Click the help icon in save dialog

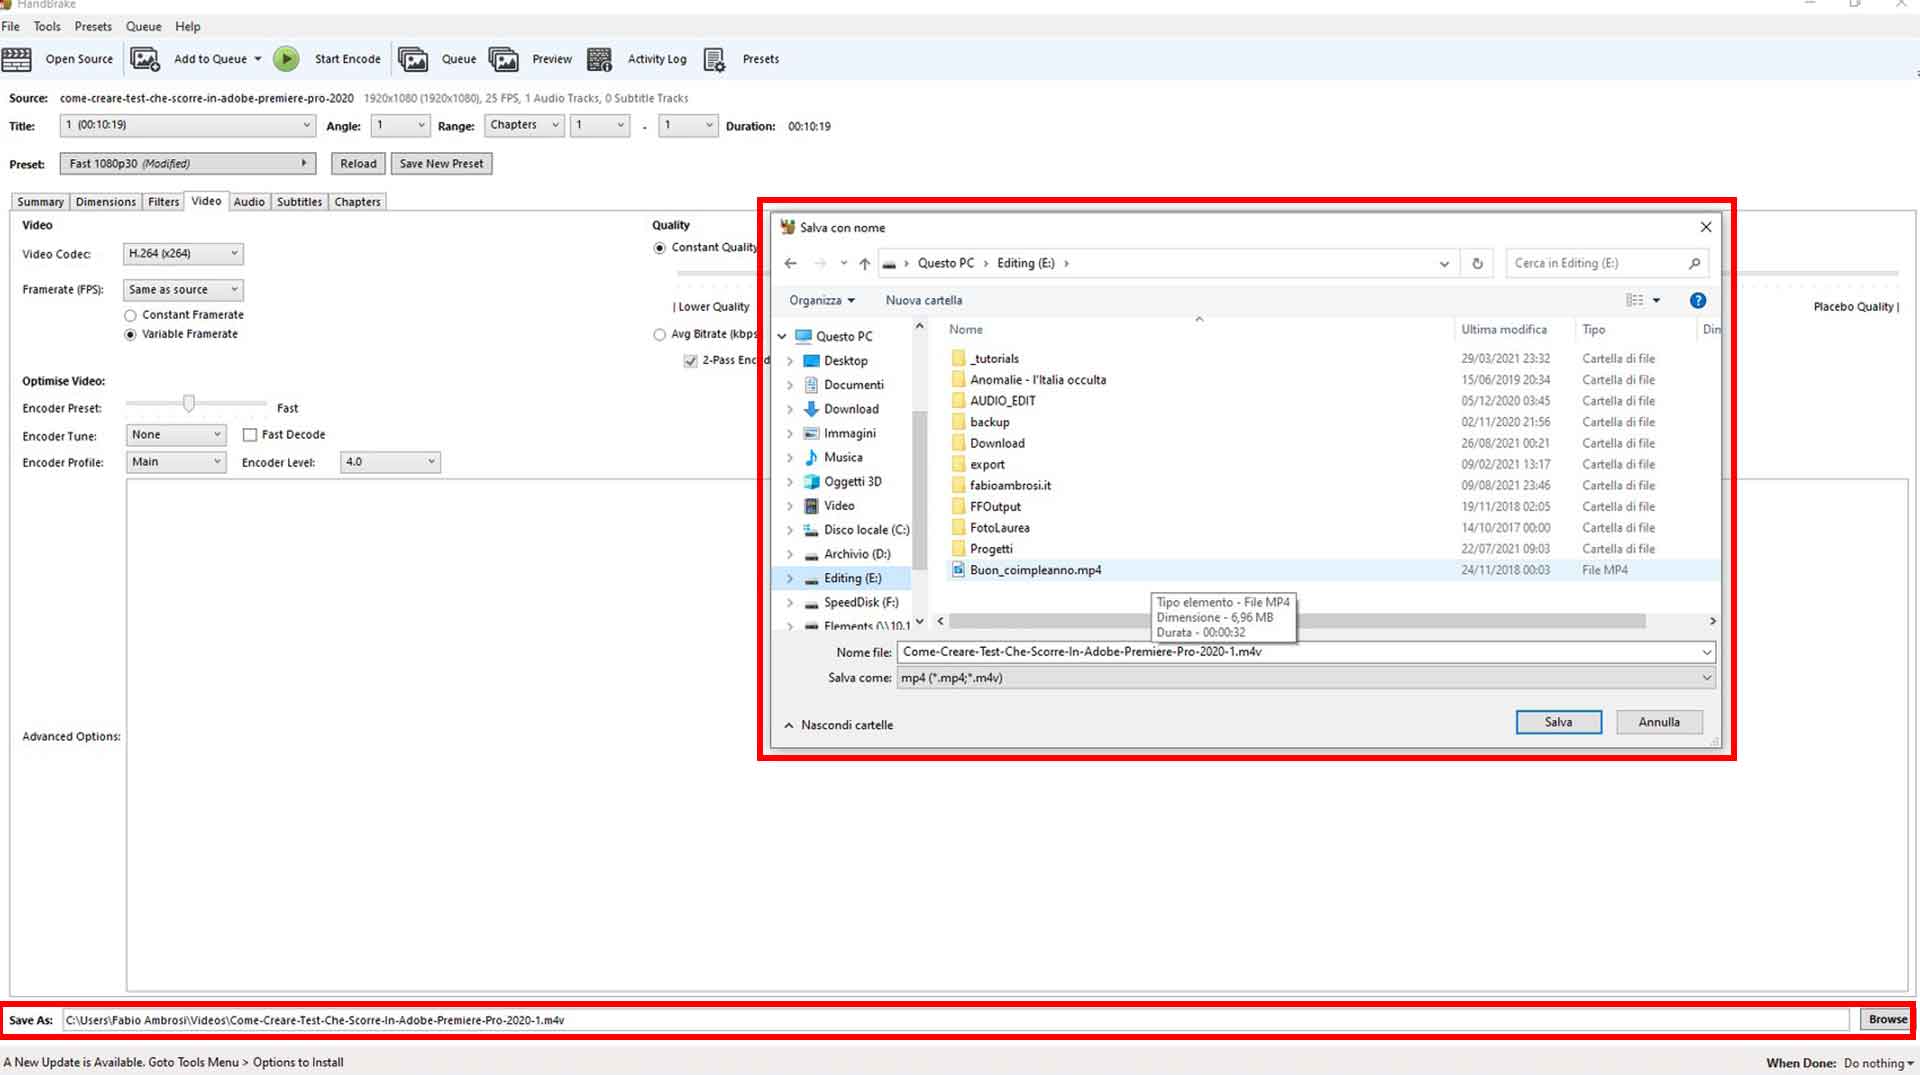[x=1697, y=300]
